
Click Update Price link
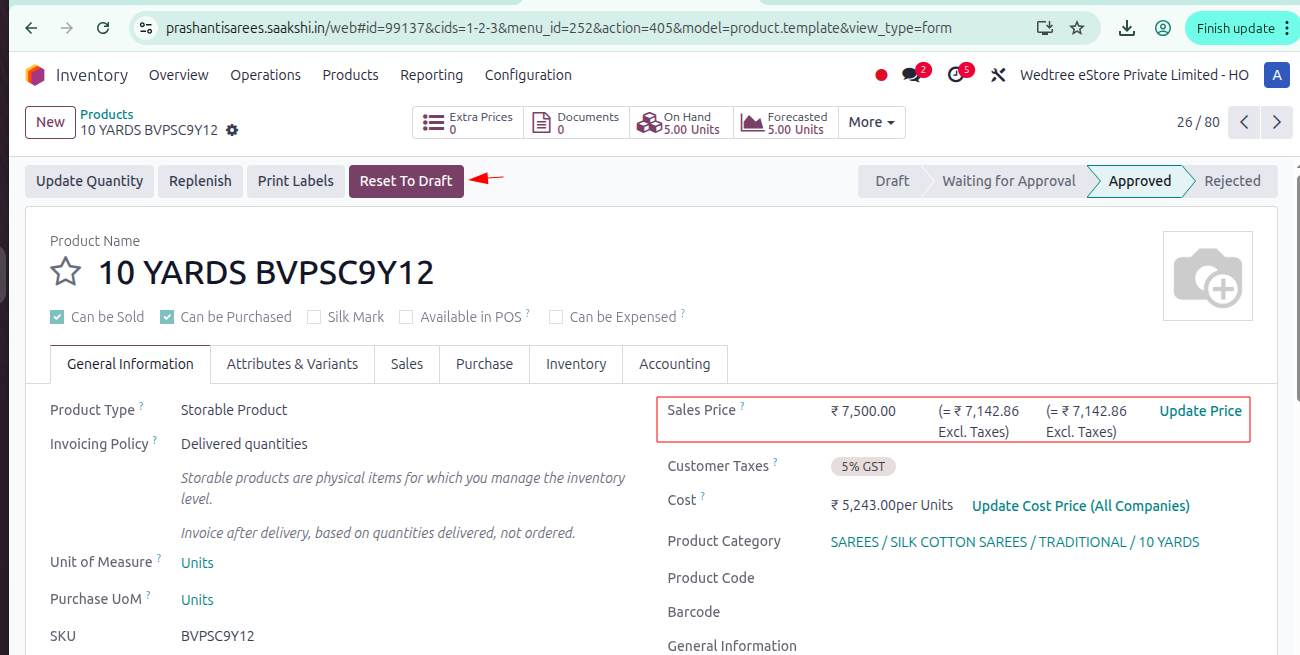coord(1200,411)
